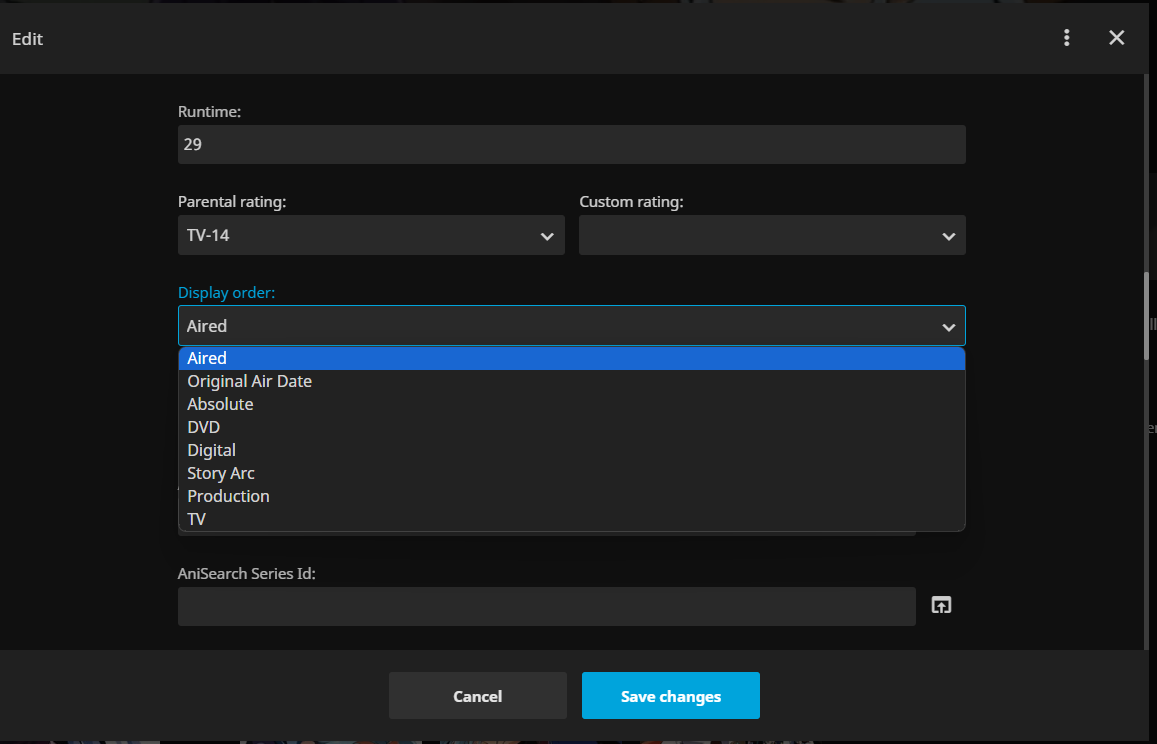Close the Edit dialog
Viewport: 1157px width, 744px height.
1116,38
